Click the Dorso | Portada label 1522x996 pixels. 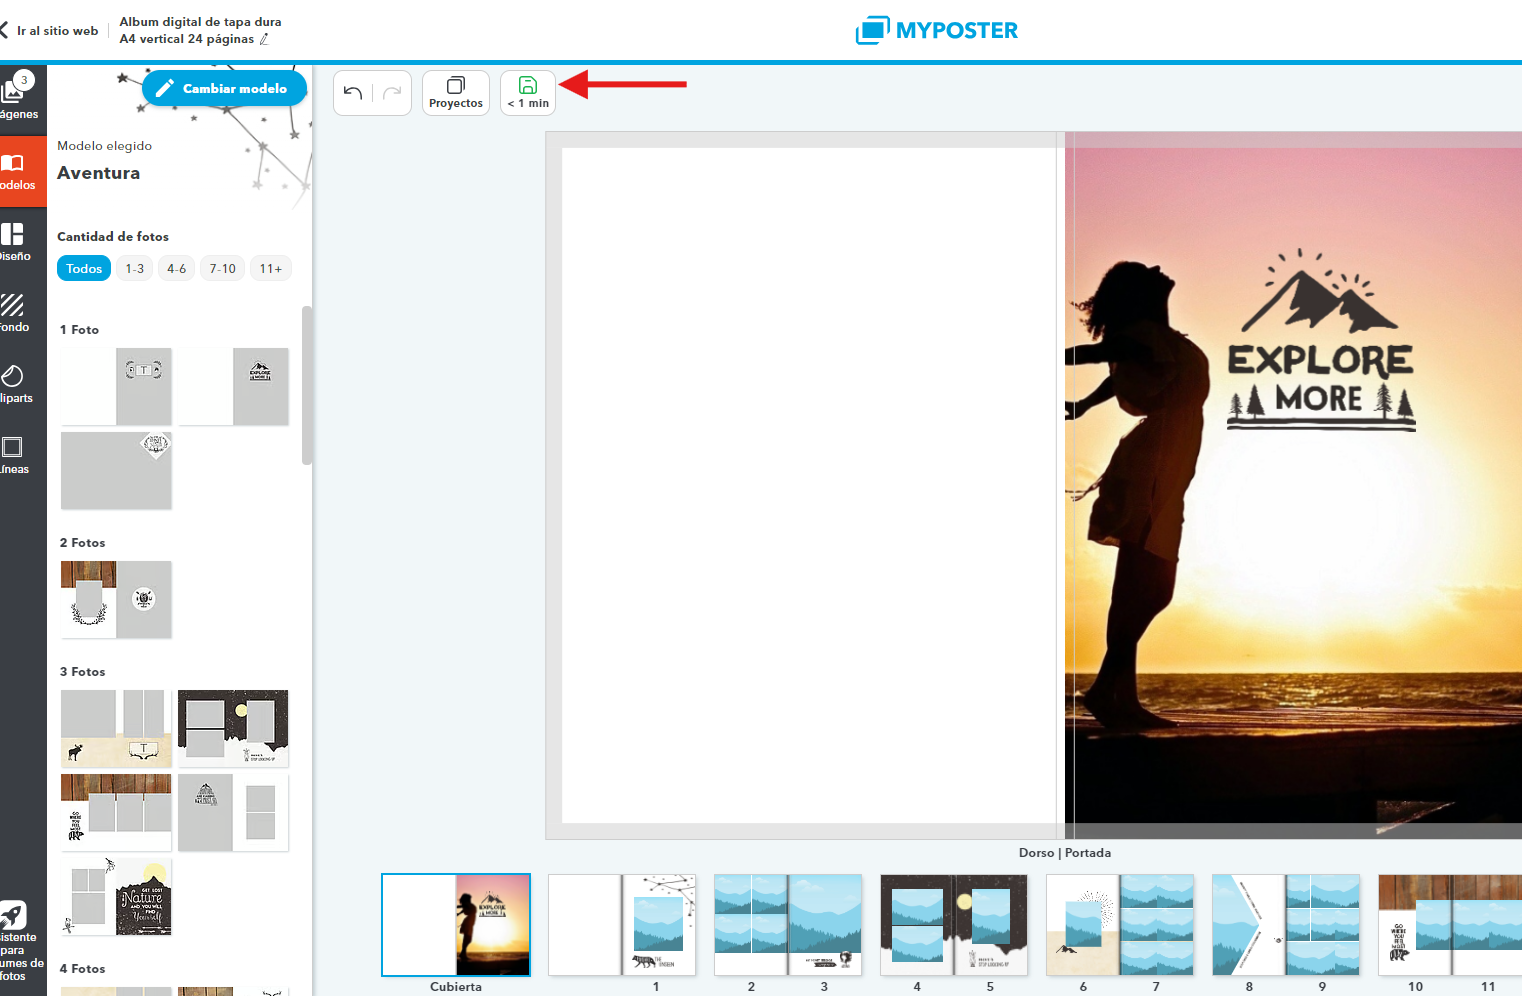point(1065,853)
